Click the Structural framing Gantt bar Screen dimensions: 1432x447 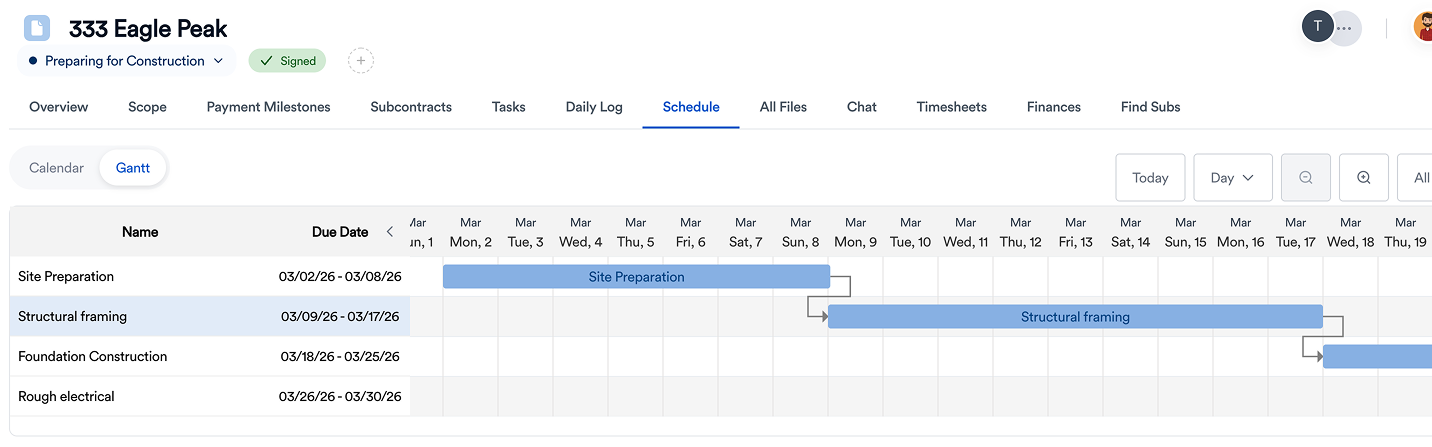(1075, 317)
